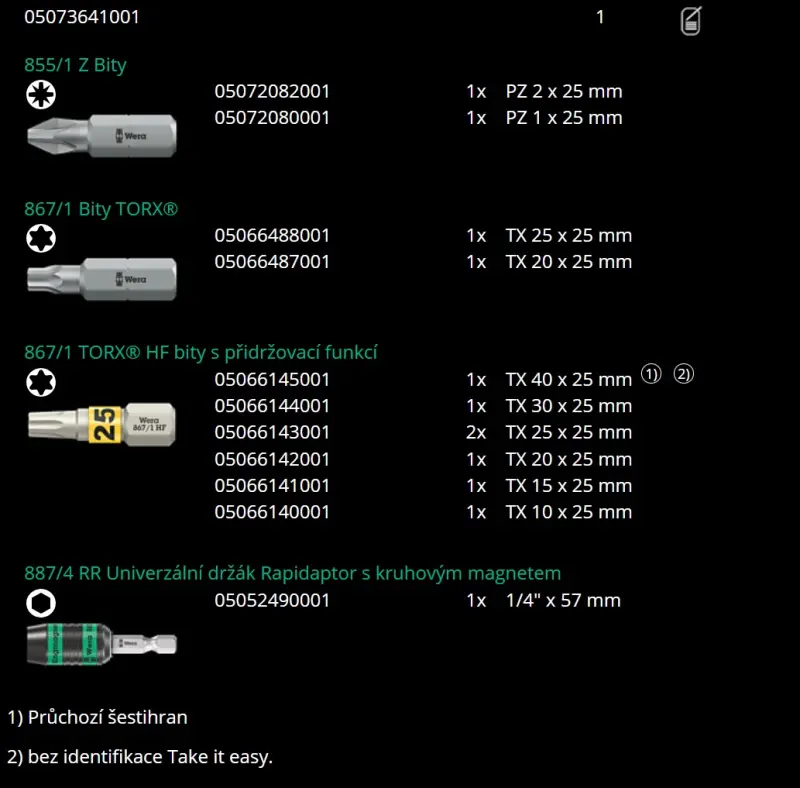The width and height of the screenshot is (800, 788).
Task: Open the HF bit image with yellow 25 label
Action: (x=101, y=423)
